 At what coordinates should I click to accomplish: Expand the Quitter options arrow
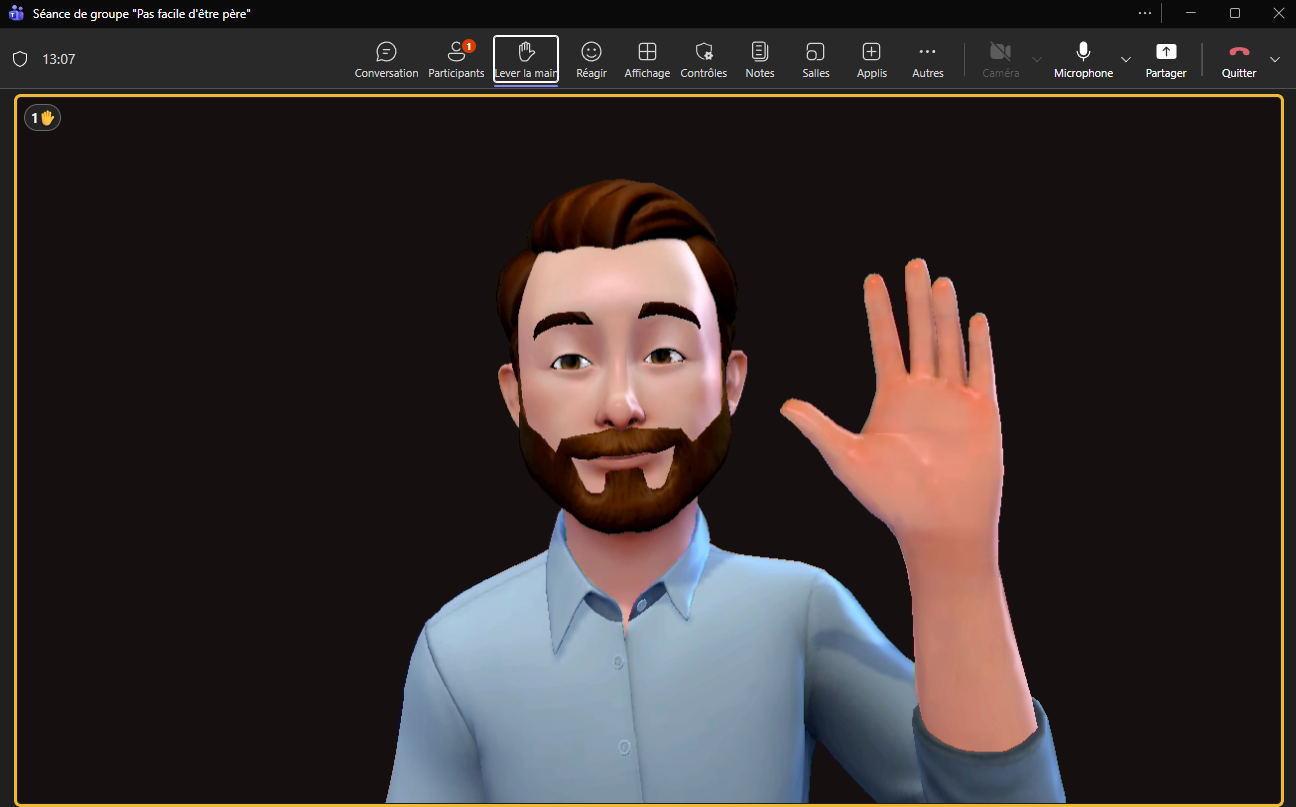(1274, 59)
